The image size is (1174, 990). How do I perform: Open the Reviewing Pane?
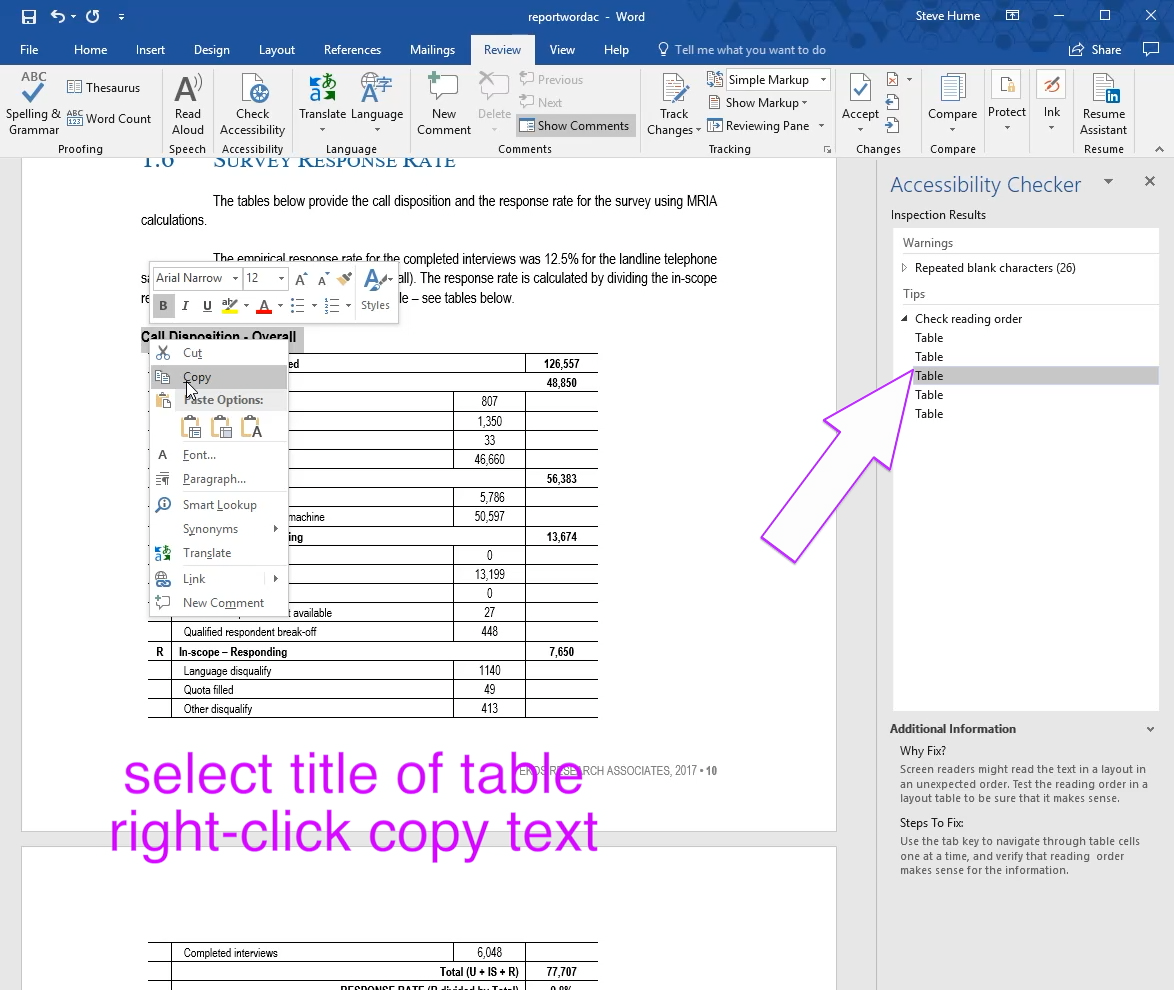(758, 126)
